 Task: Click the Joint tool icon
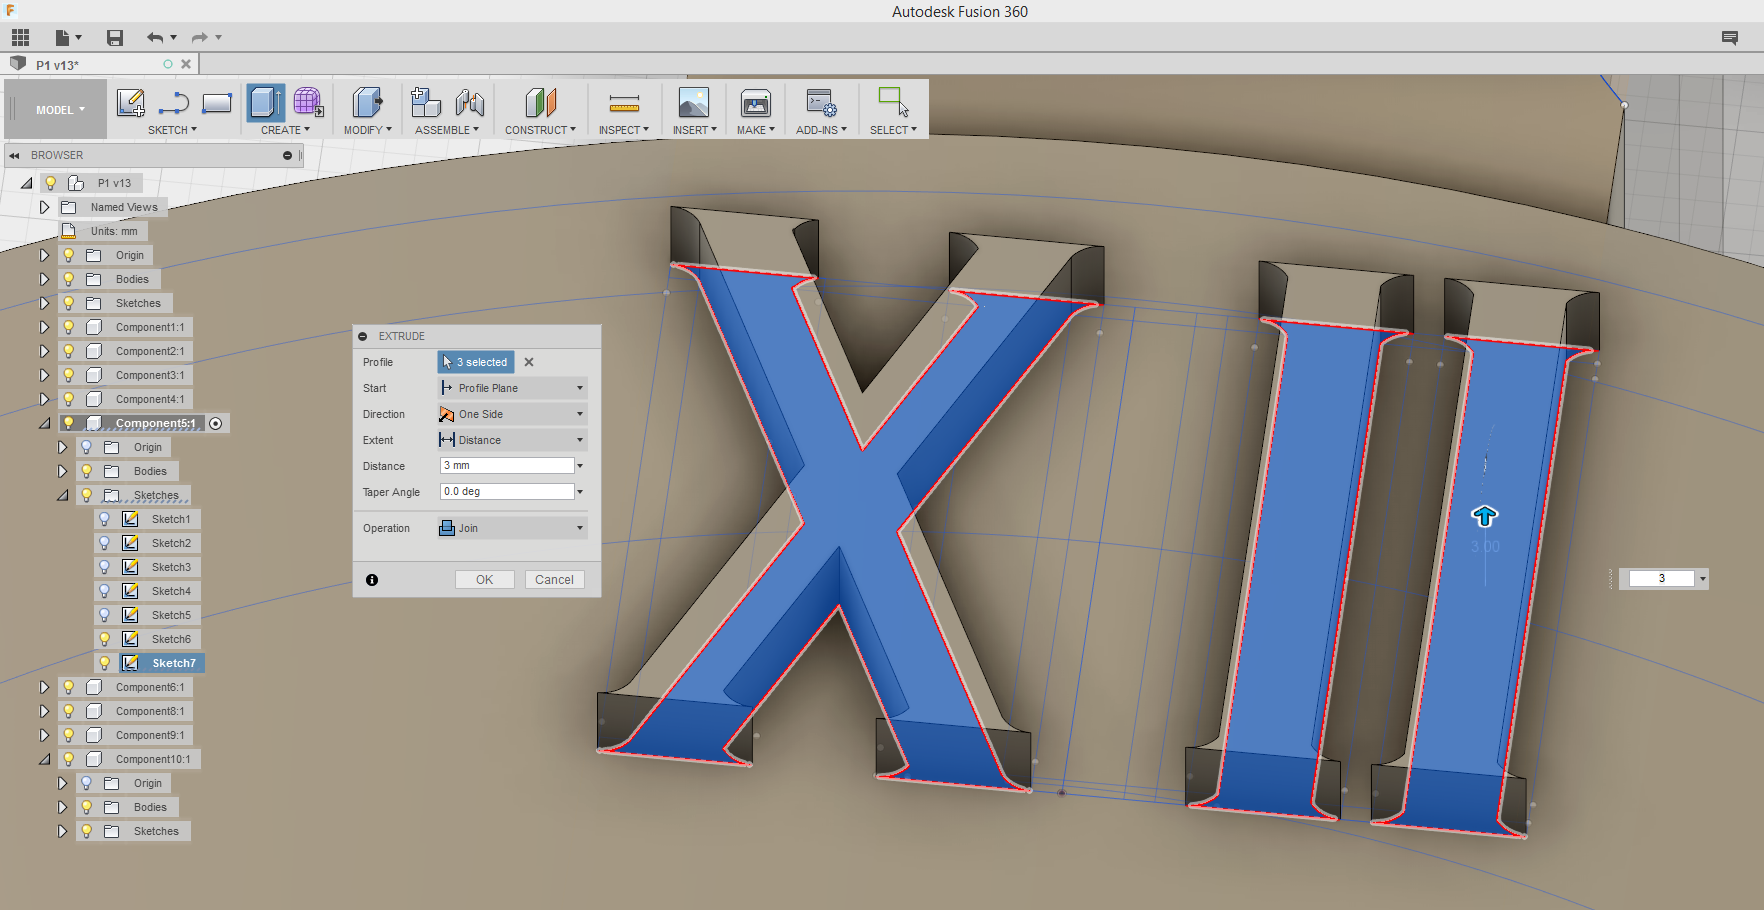(469, 102)
